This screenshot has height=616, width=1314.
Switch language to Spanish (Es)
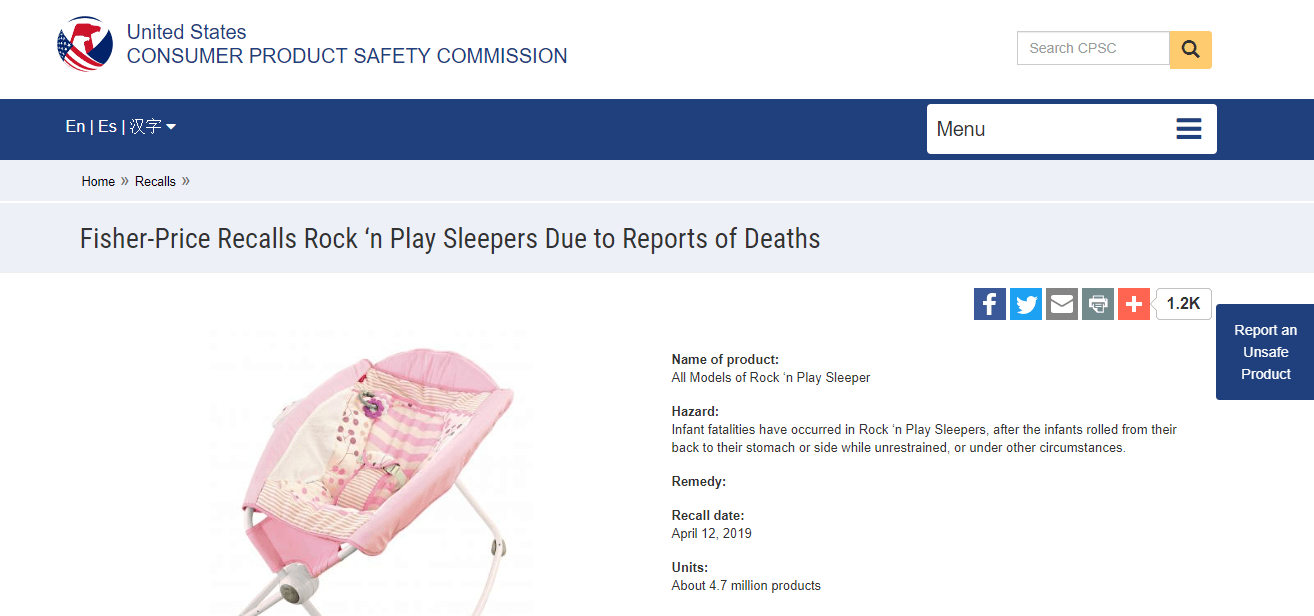[x=107, y=126]
